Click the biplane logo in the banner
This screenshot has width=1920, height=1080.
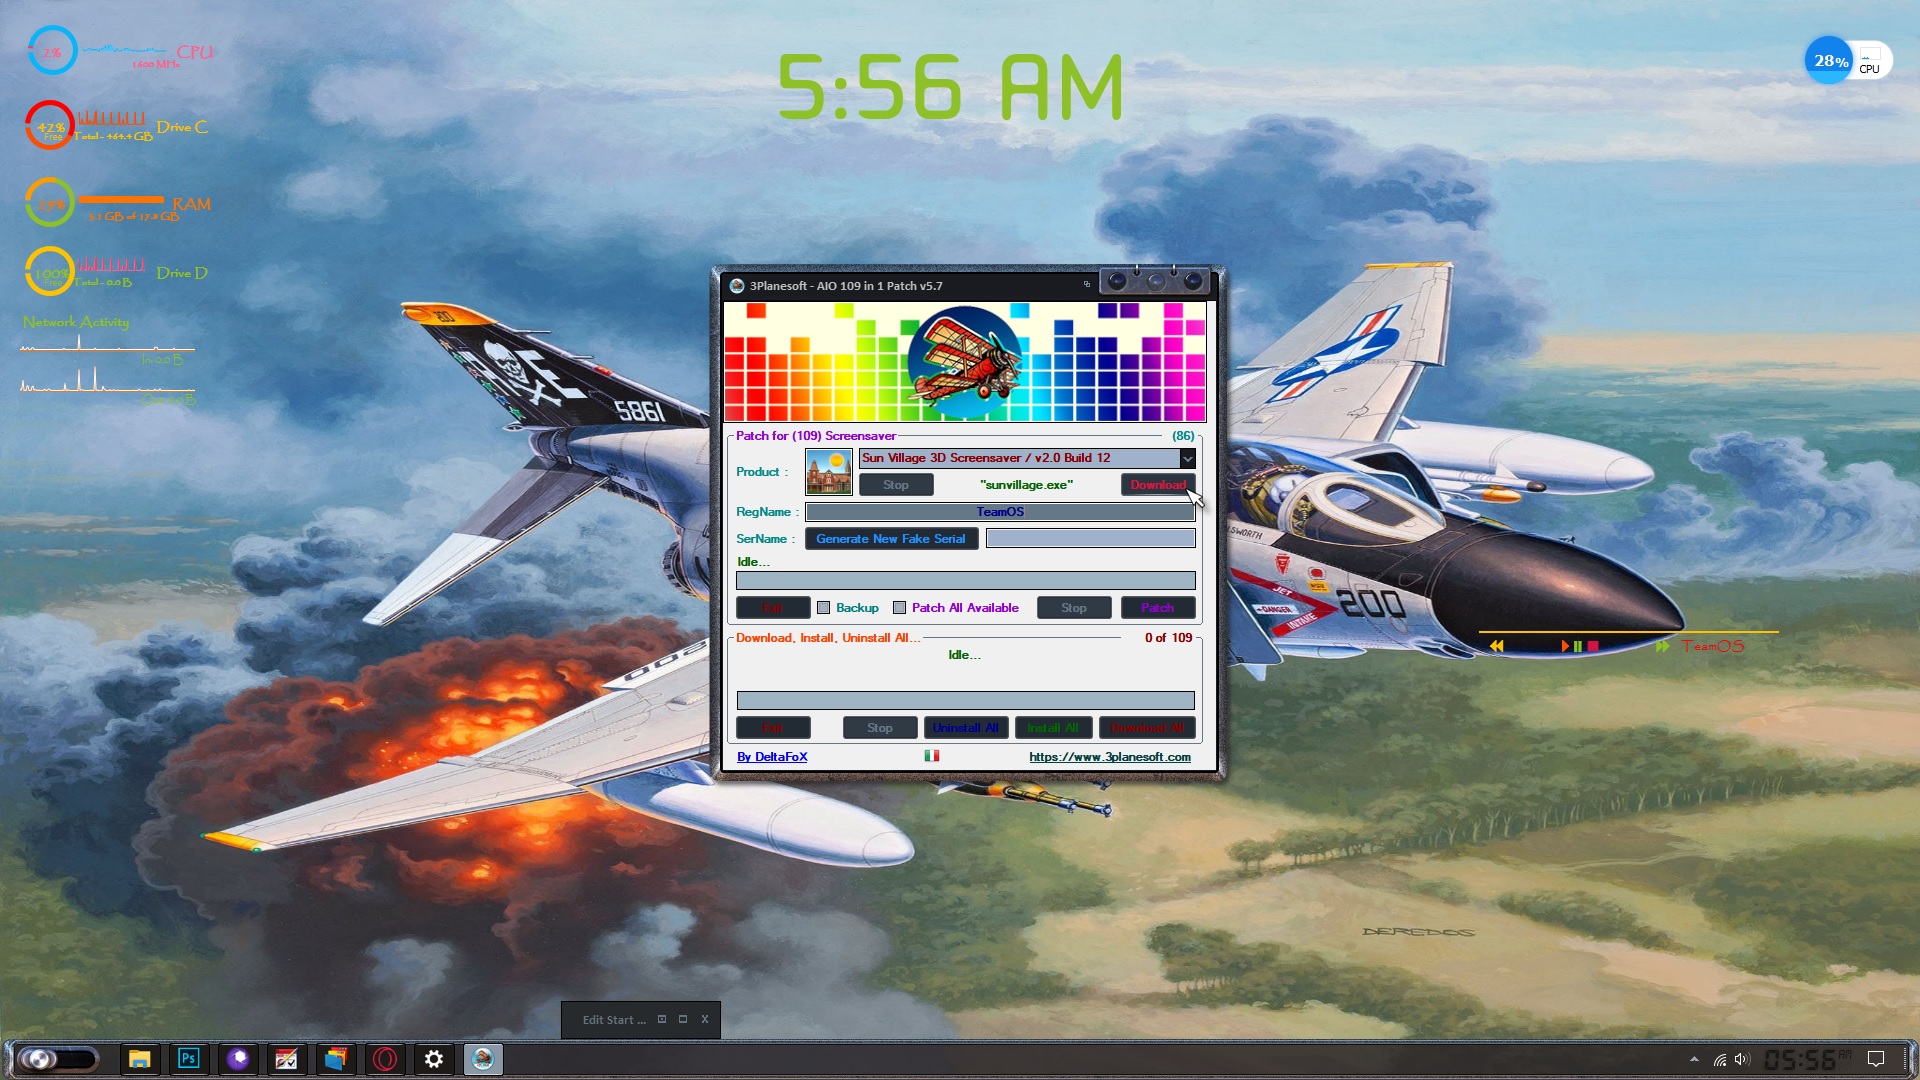pos(965,362)
